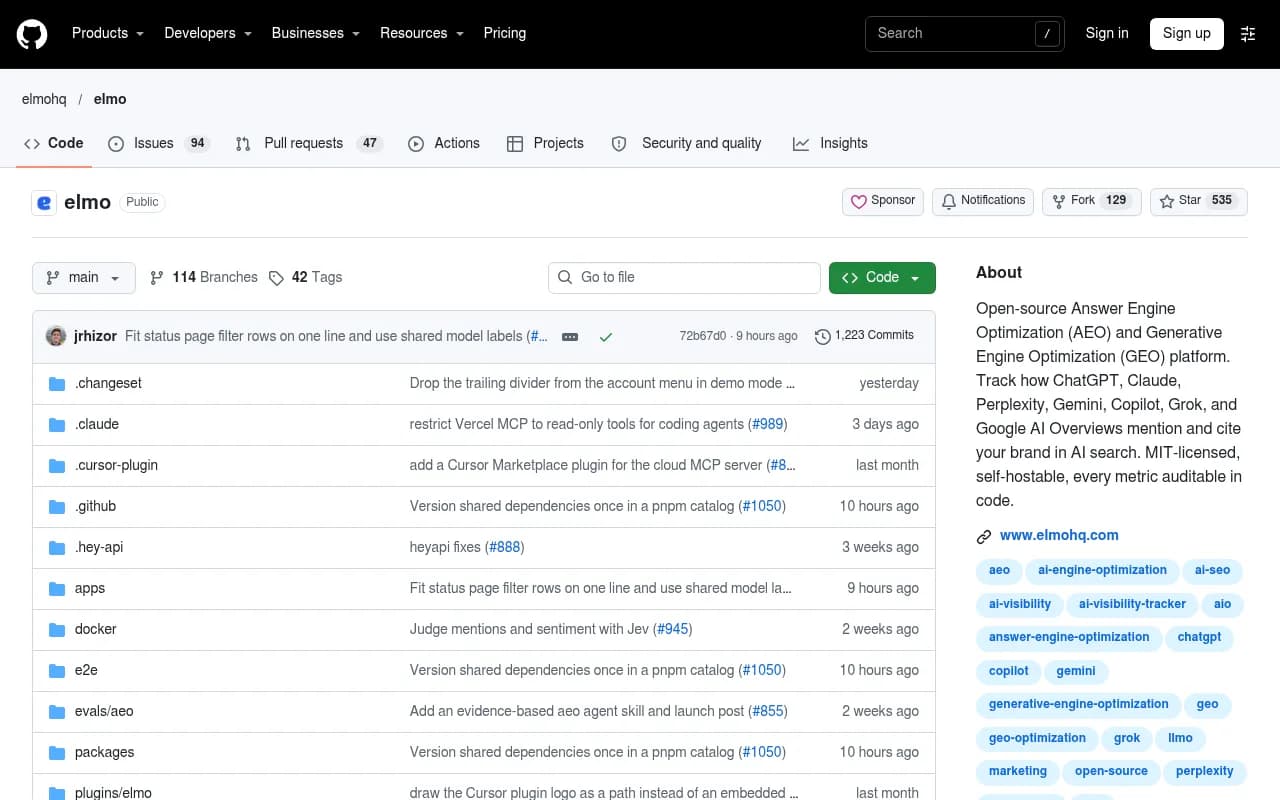Open pull request #989 link

pyautogui.click(x=768, y=424)
